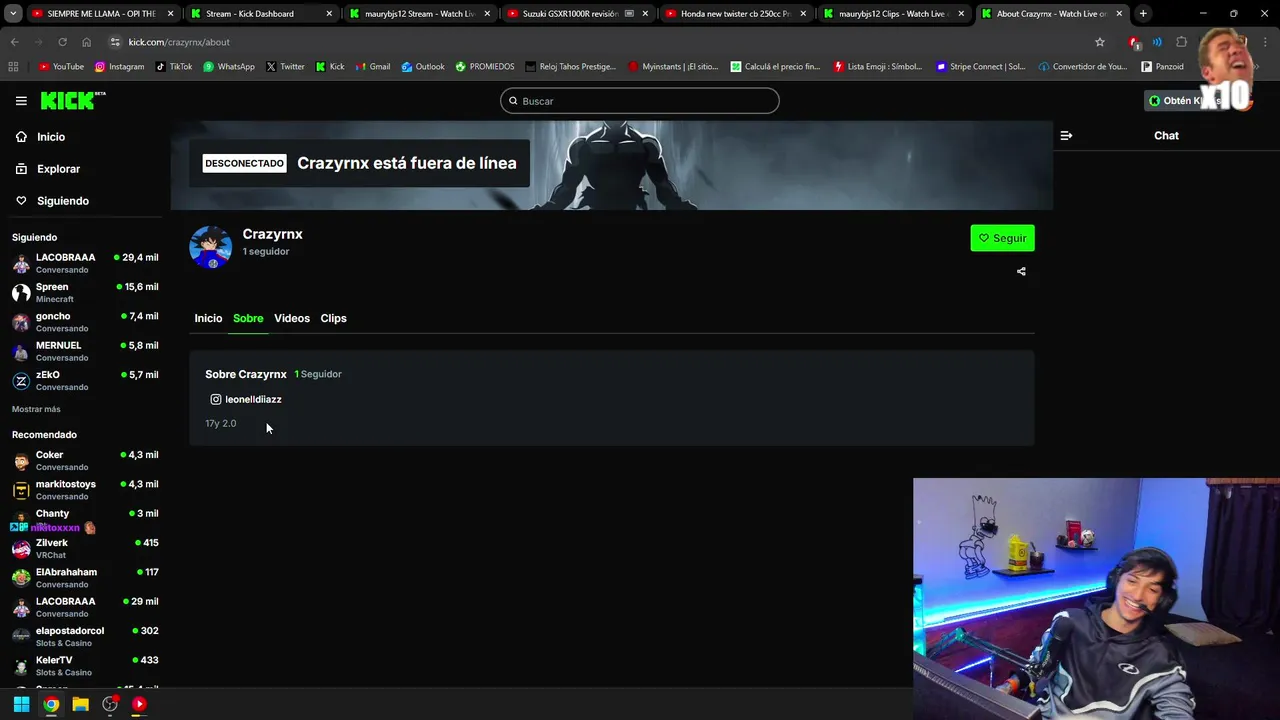Viewport: 1280px width, 720px height.
Task: Open the LACOBRAAA channel with 29,4 mil viewers
Action: [x=85, y=263]
